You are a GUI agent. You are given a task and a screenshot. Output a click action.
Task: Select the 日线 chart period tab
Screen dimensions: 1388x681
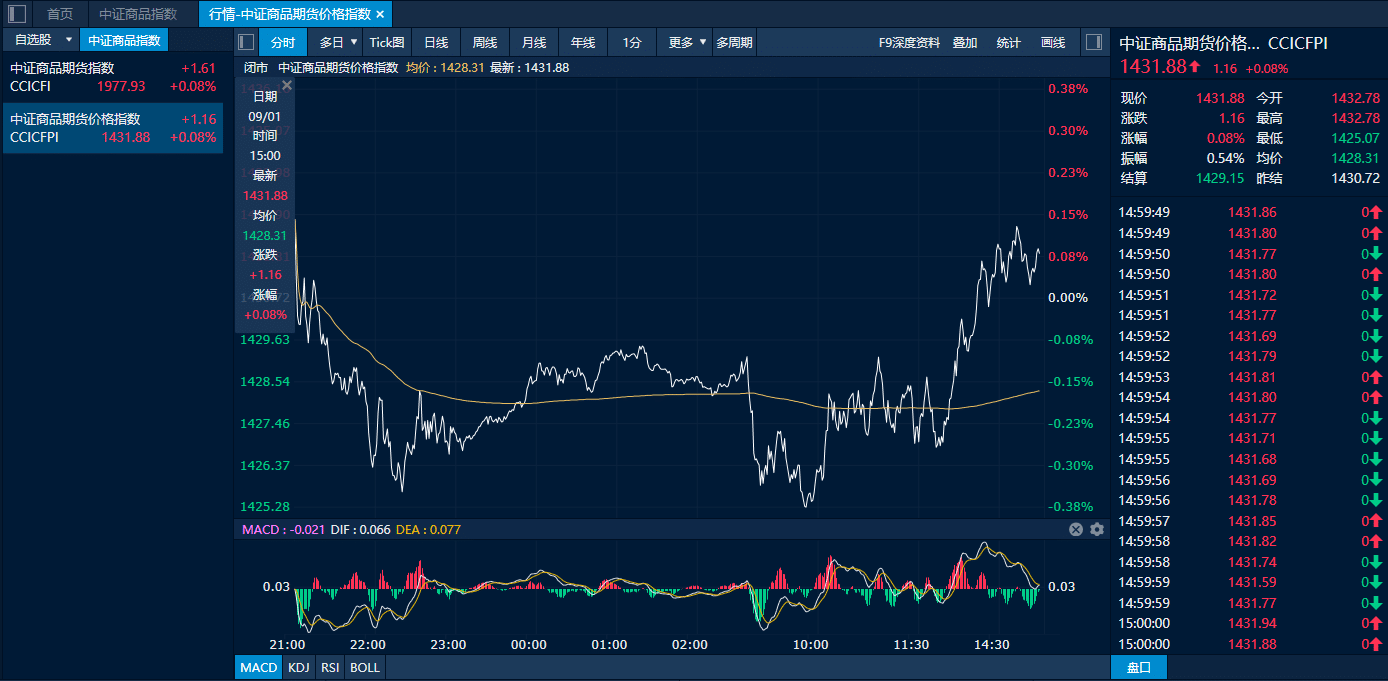tap(436, 42)
